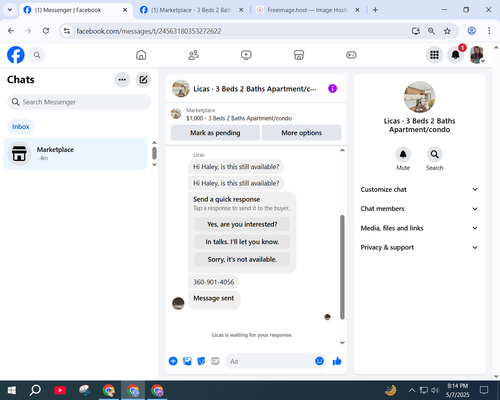The image size is (500, 400).
Task: Open the Facebook menu grid icon
Action: [434, 55]
